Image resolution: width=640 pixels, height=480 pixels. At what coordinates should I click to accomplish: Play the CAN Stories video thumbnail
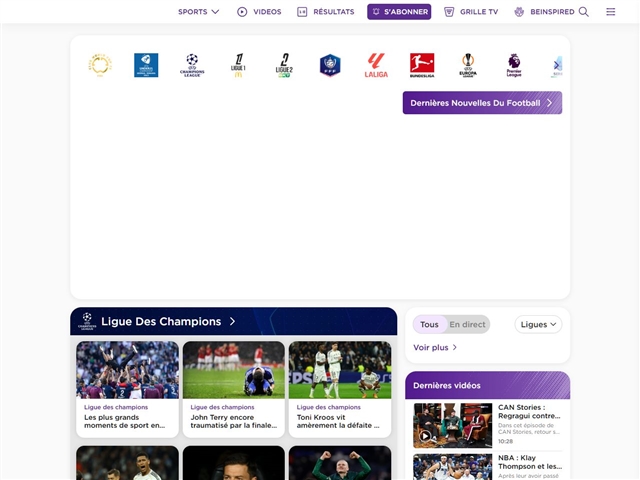click(453, 425)
